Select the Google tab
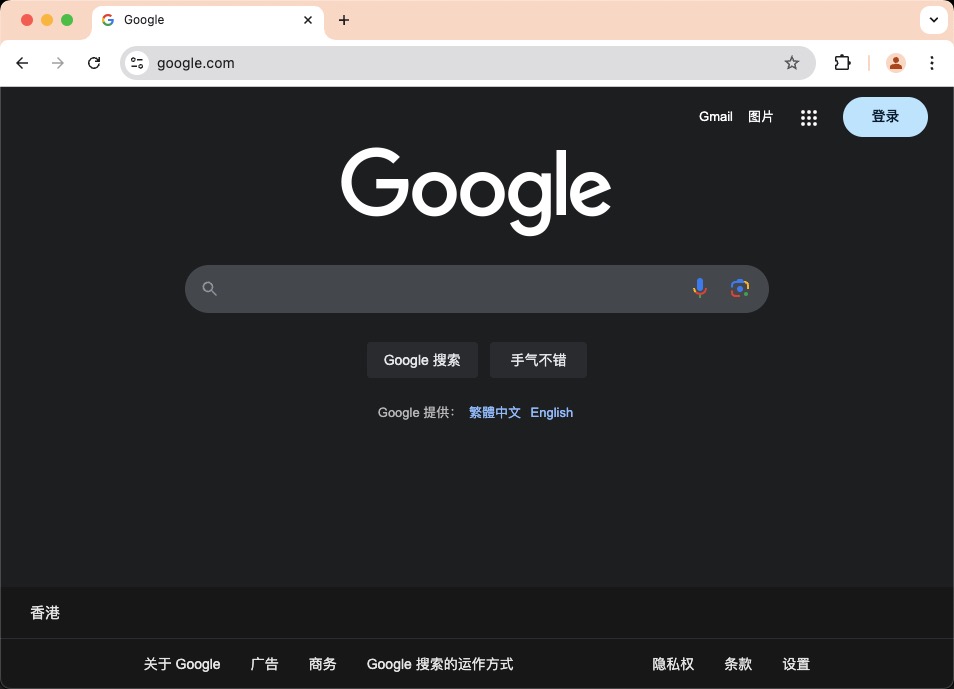This screenshot has height=689, width=954. pos(200,20)
